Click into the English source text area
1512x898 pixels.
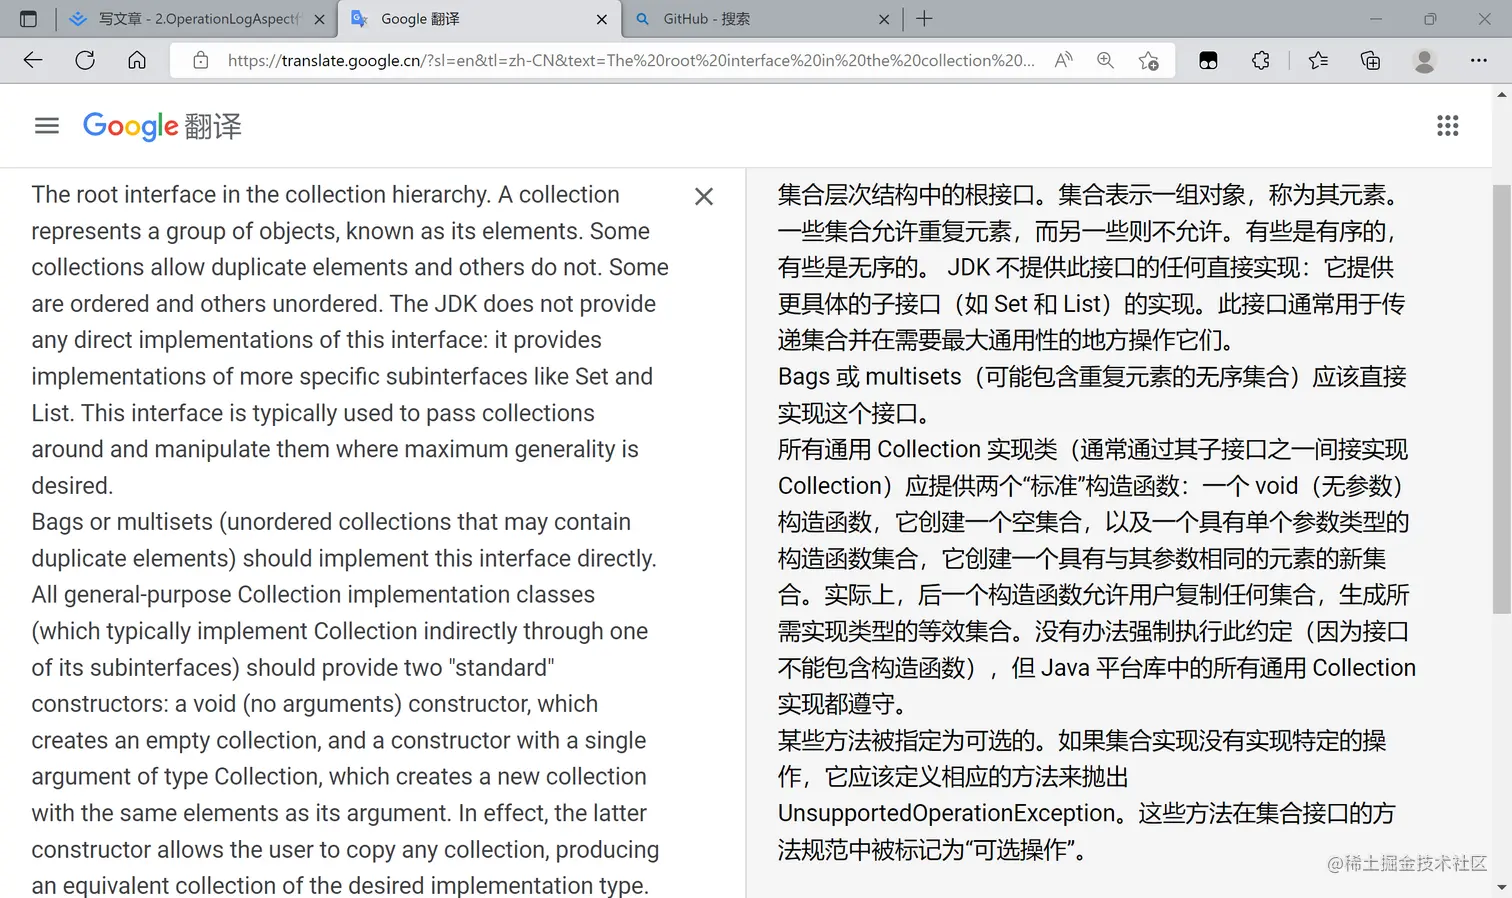[x=350, y=540]
